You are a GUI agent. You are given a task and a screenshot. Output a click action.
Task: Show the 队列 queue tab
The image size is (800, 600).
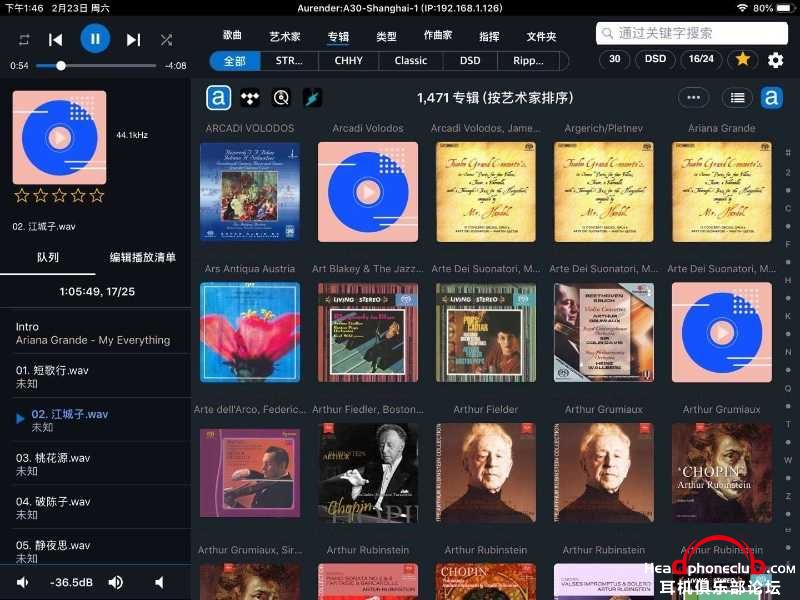tap(47, 257)
